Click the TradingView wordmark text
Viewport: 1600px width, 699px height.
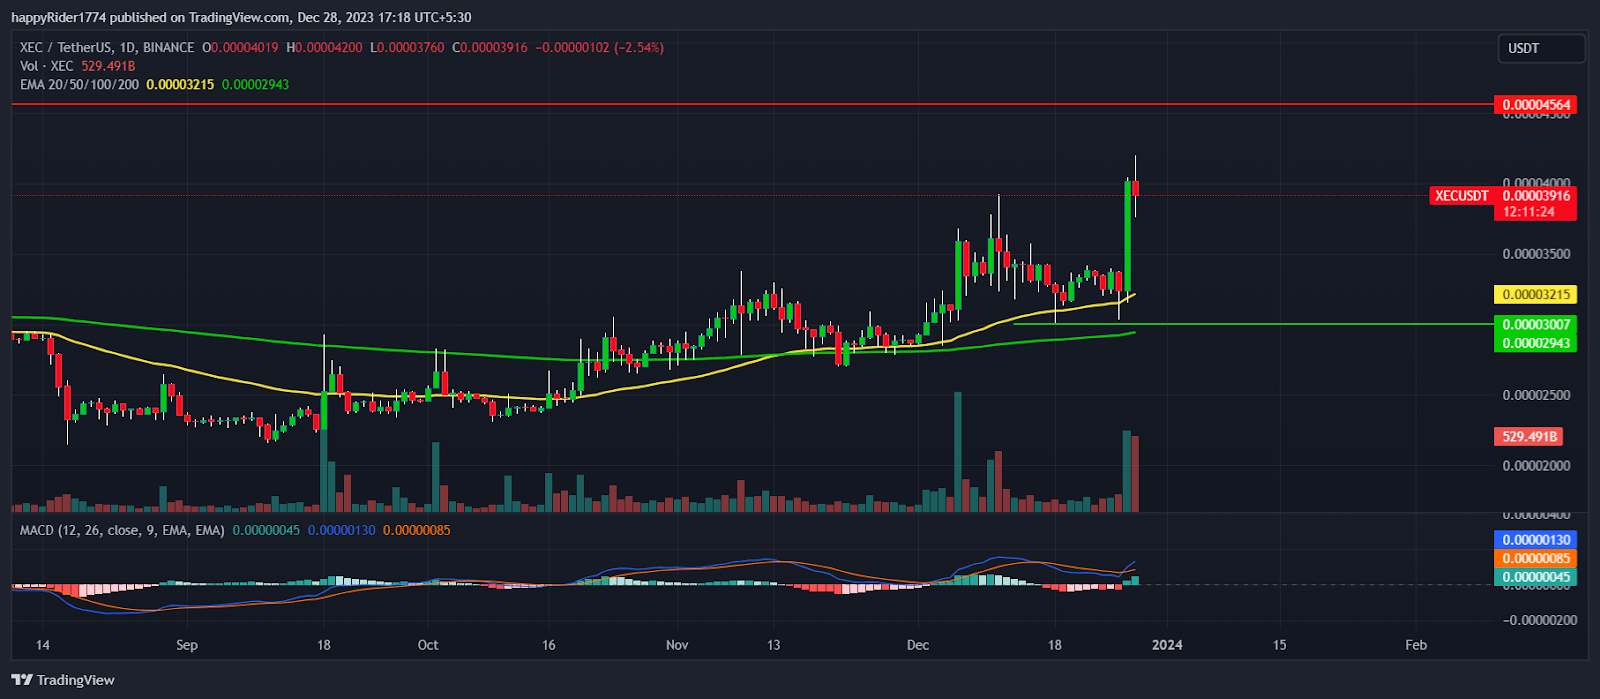(76, 680)
